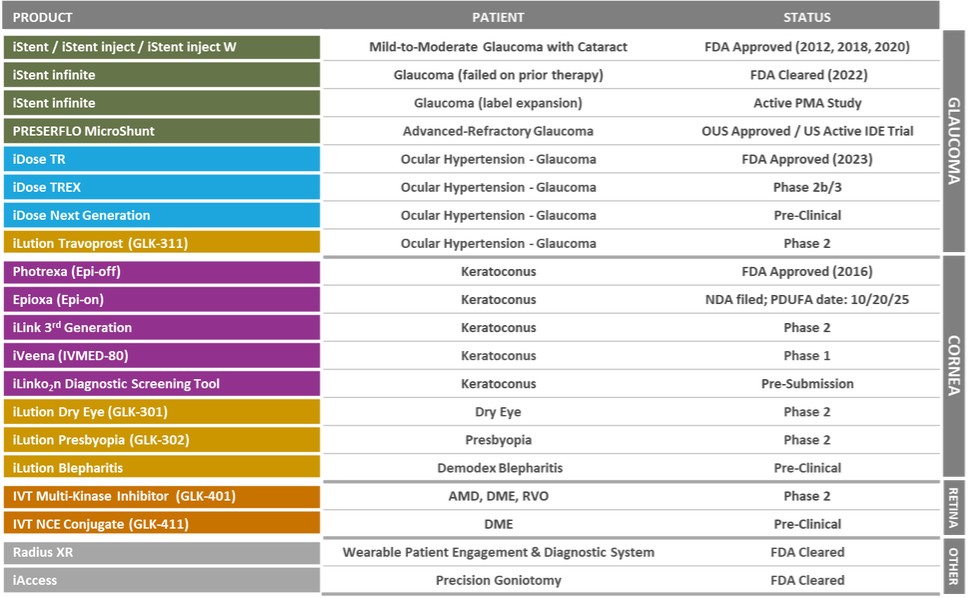
Task: Click the Epioxa (Epi-on) product cell
Action: pos(162,300)
